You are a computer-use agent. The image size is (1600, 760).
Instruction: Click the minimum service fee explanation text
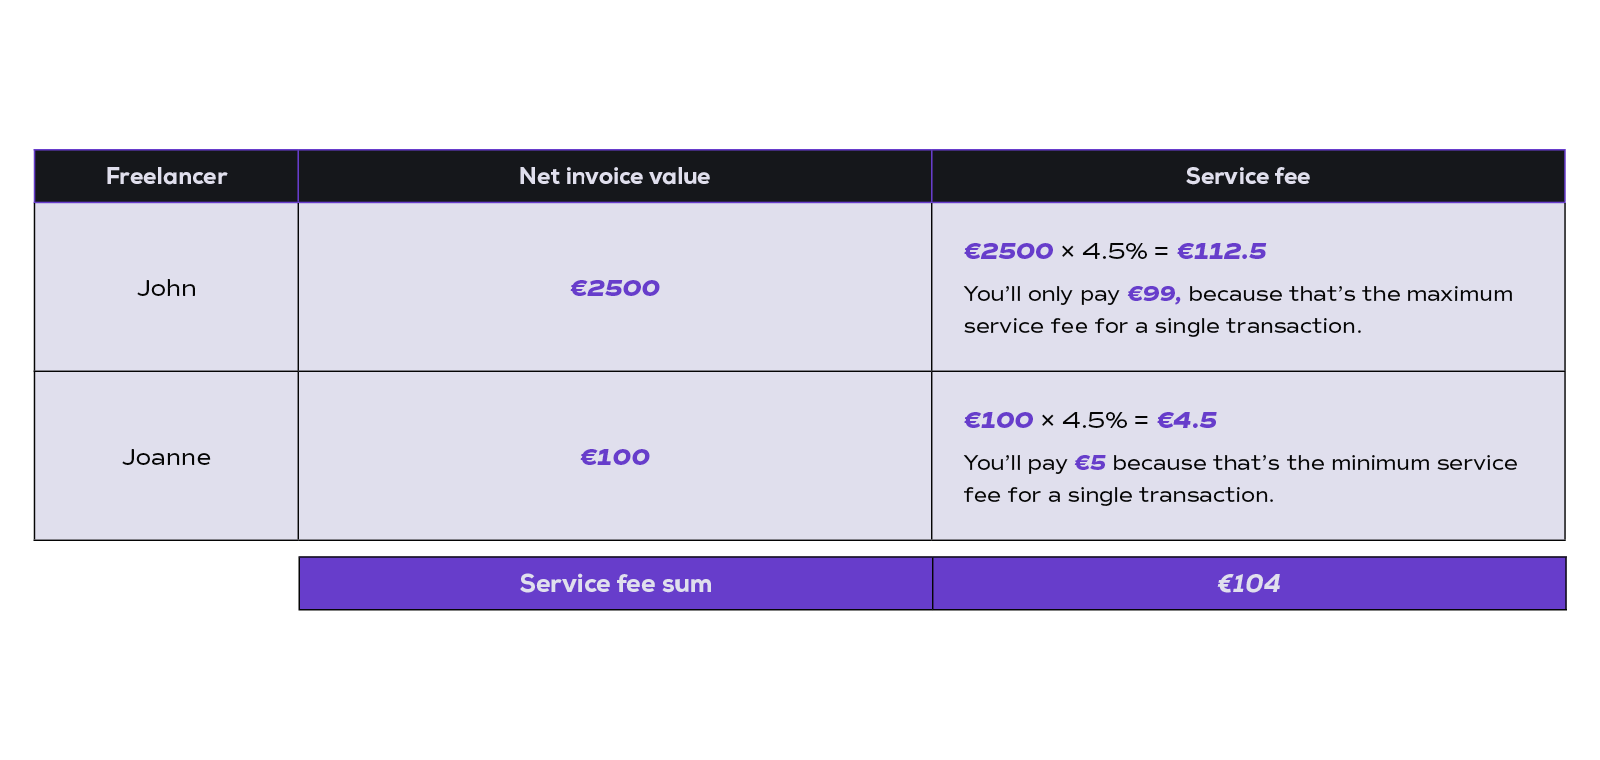pos(1240,479)
